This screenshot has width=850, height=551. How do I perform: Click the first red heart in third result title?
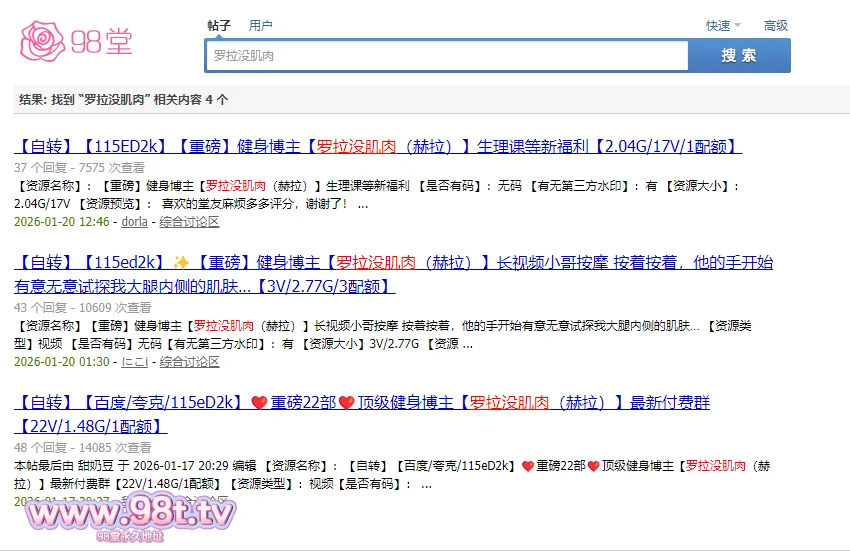(x=259, y=403)
